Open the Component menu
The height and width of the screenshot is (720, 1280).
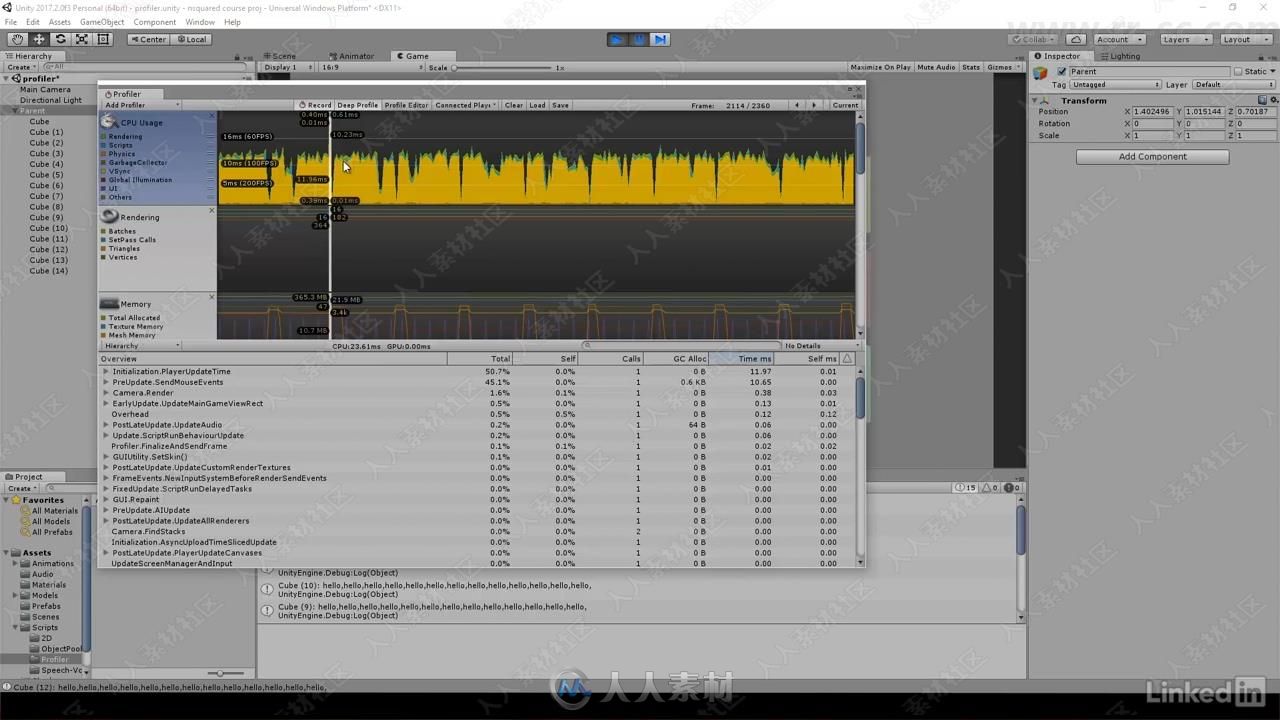(154, 22)
